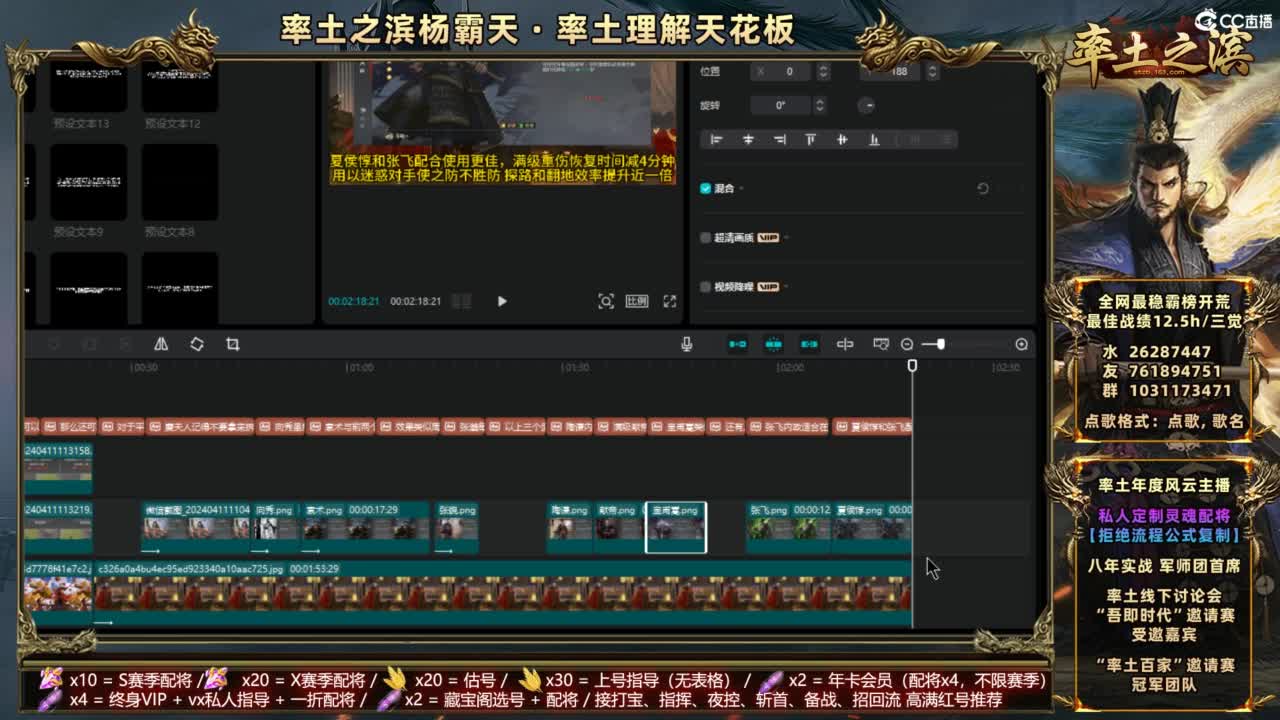Toggle main track magnet
This screenshot has width=1280, height=720.
click(738, 344)
